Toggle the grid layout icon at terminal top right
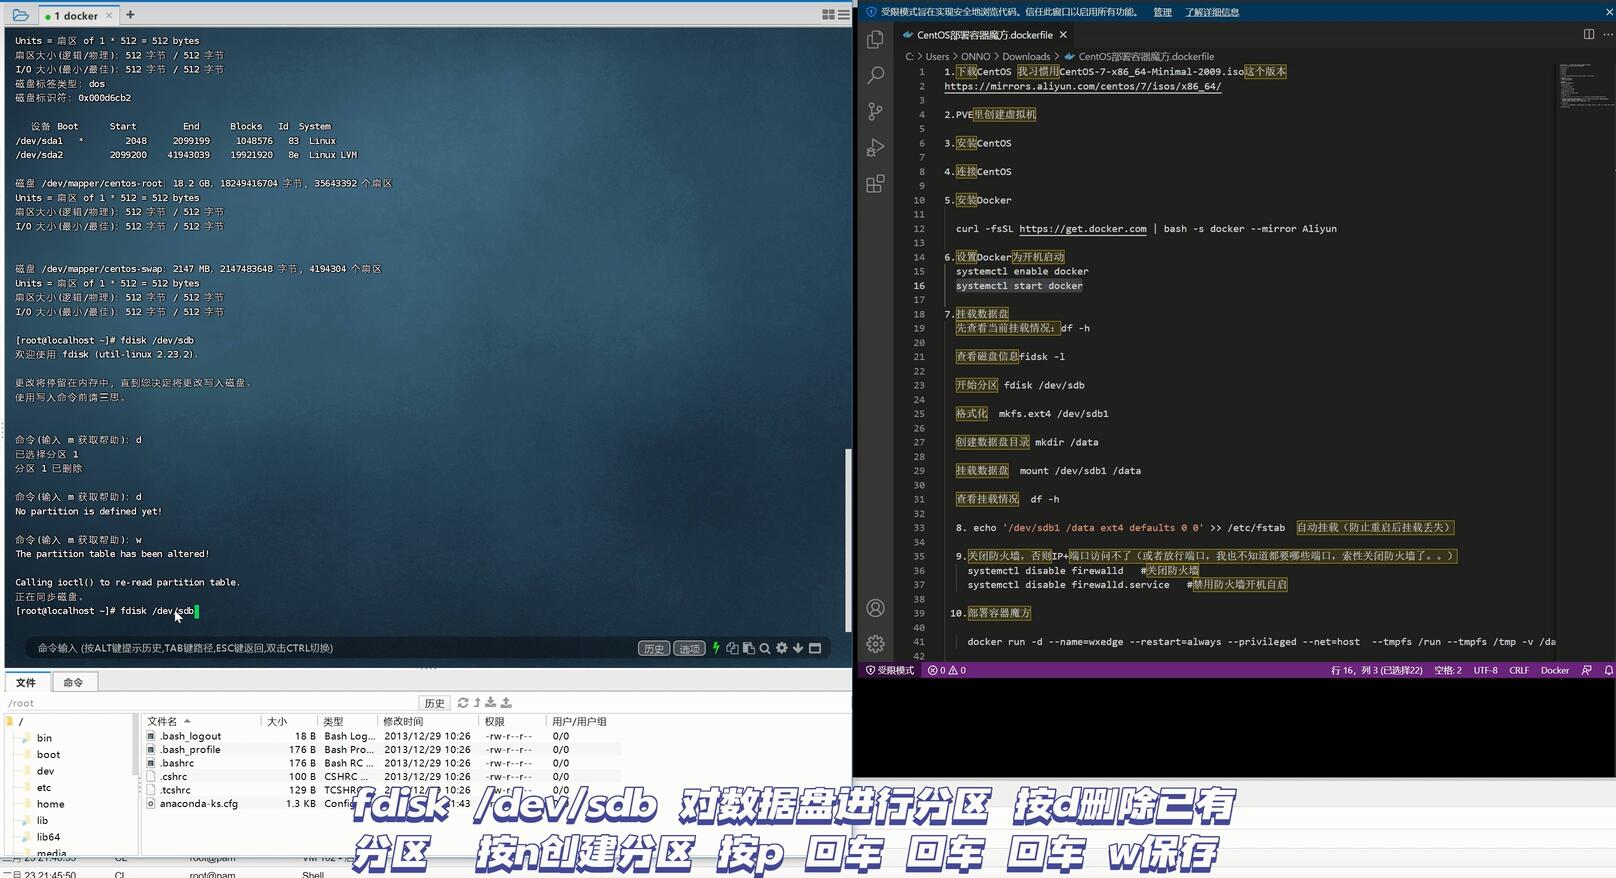The width and height of the screenshot is (1616, 878). pos(828,15)
